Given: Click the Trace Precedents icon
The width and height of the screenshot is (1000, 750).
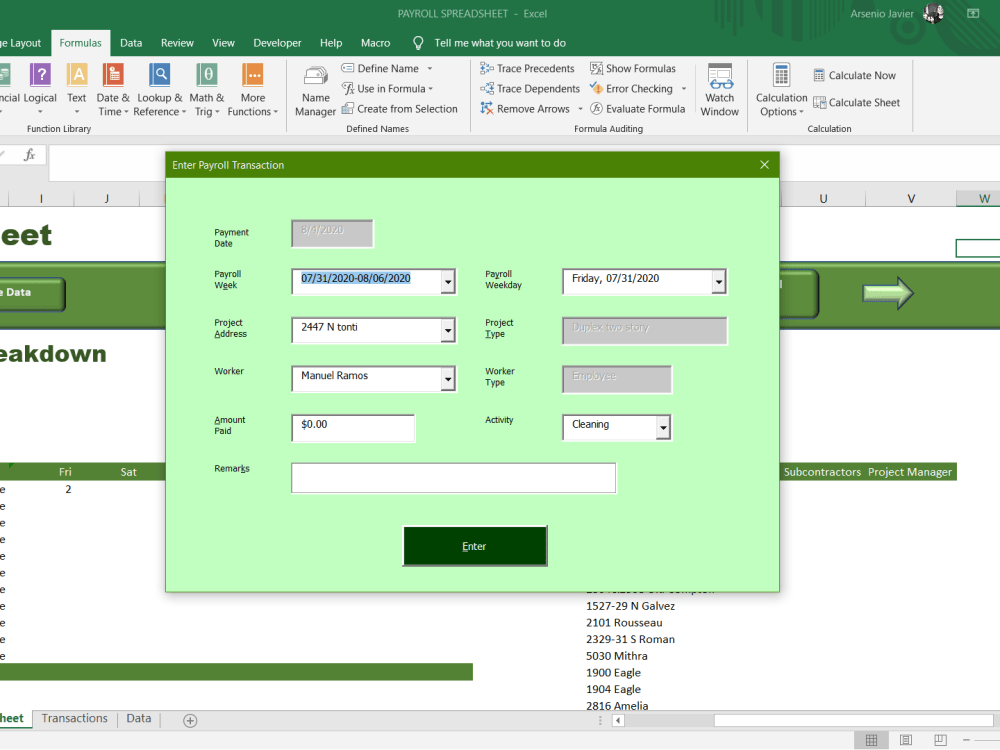Looking at the screenshot, I should [x=530, y=68].
